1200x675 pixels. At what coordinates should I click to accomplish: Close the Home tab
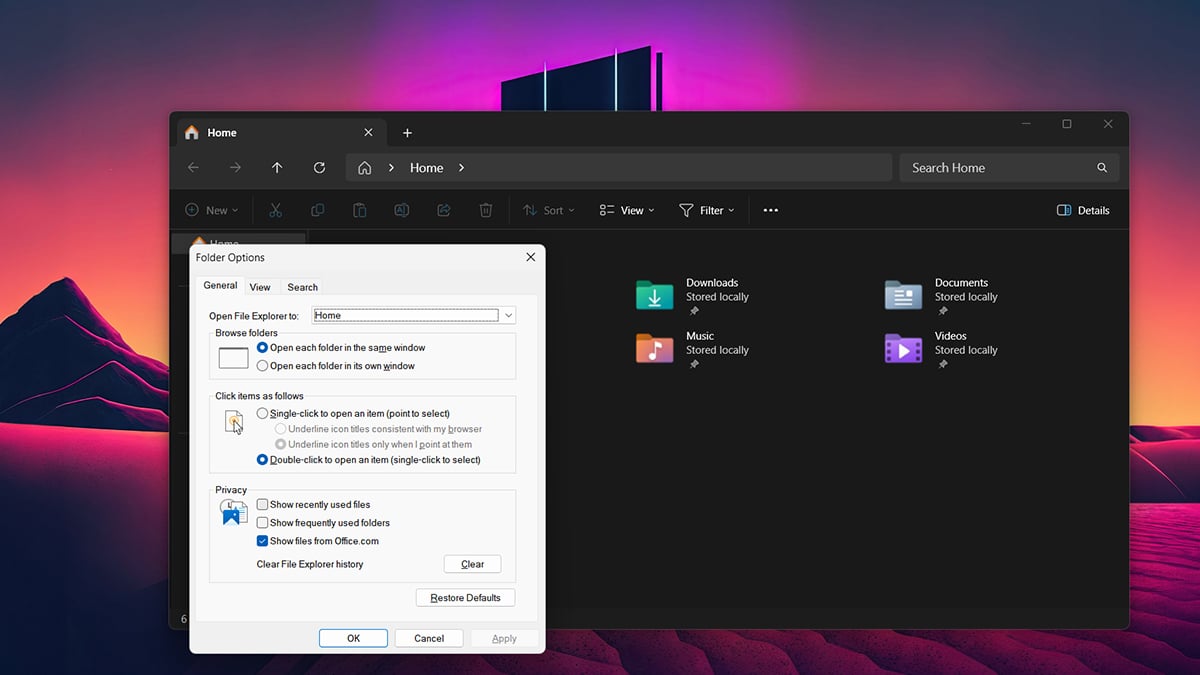point(368,132)
